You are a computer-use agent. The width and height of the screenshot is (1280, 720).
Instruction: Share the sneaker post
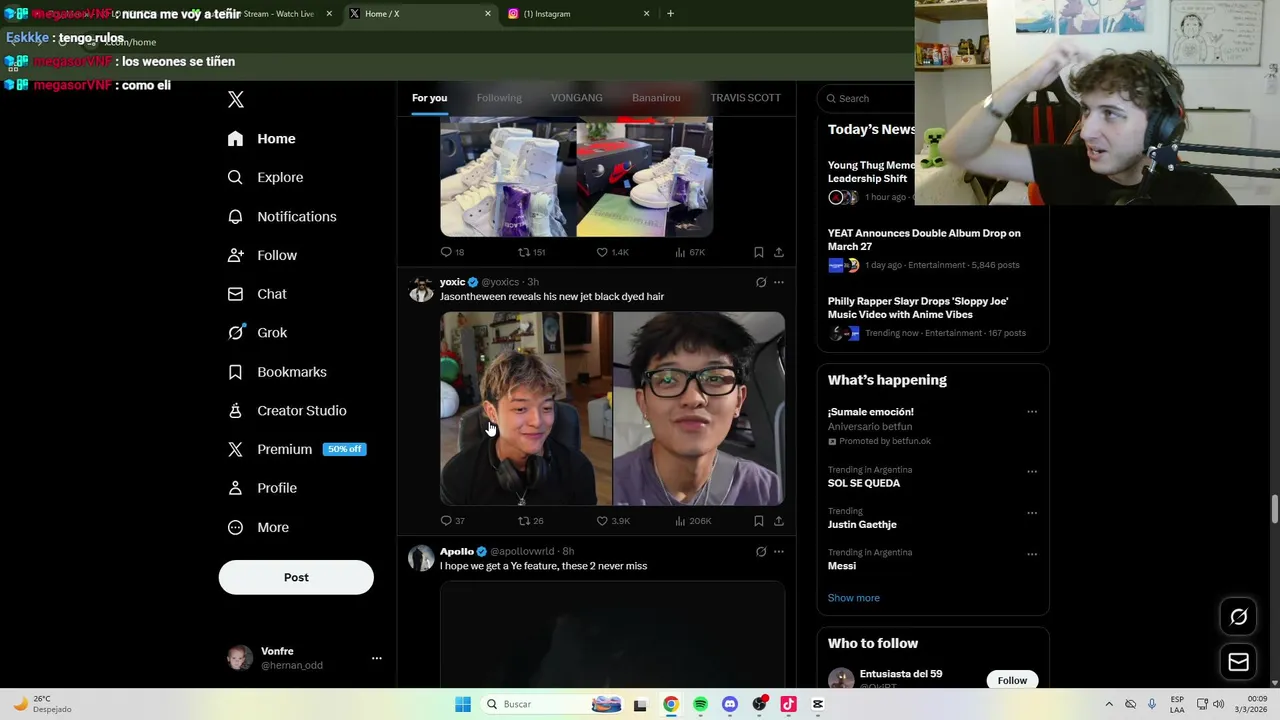click(x=779, y=252)
